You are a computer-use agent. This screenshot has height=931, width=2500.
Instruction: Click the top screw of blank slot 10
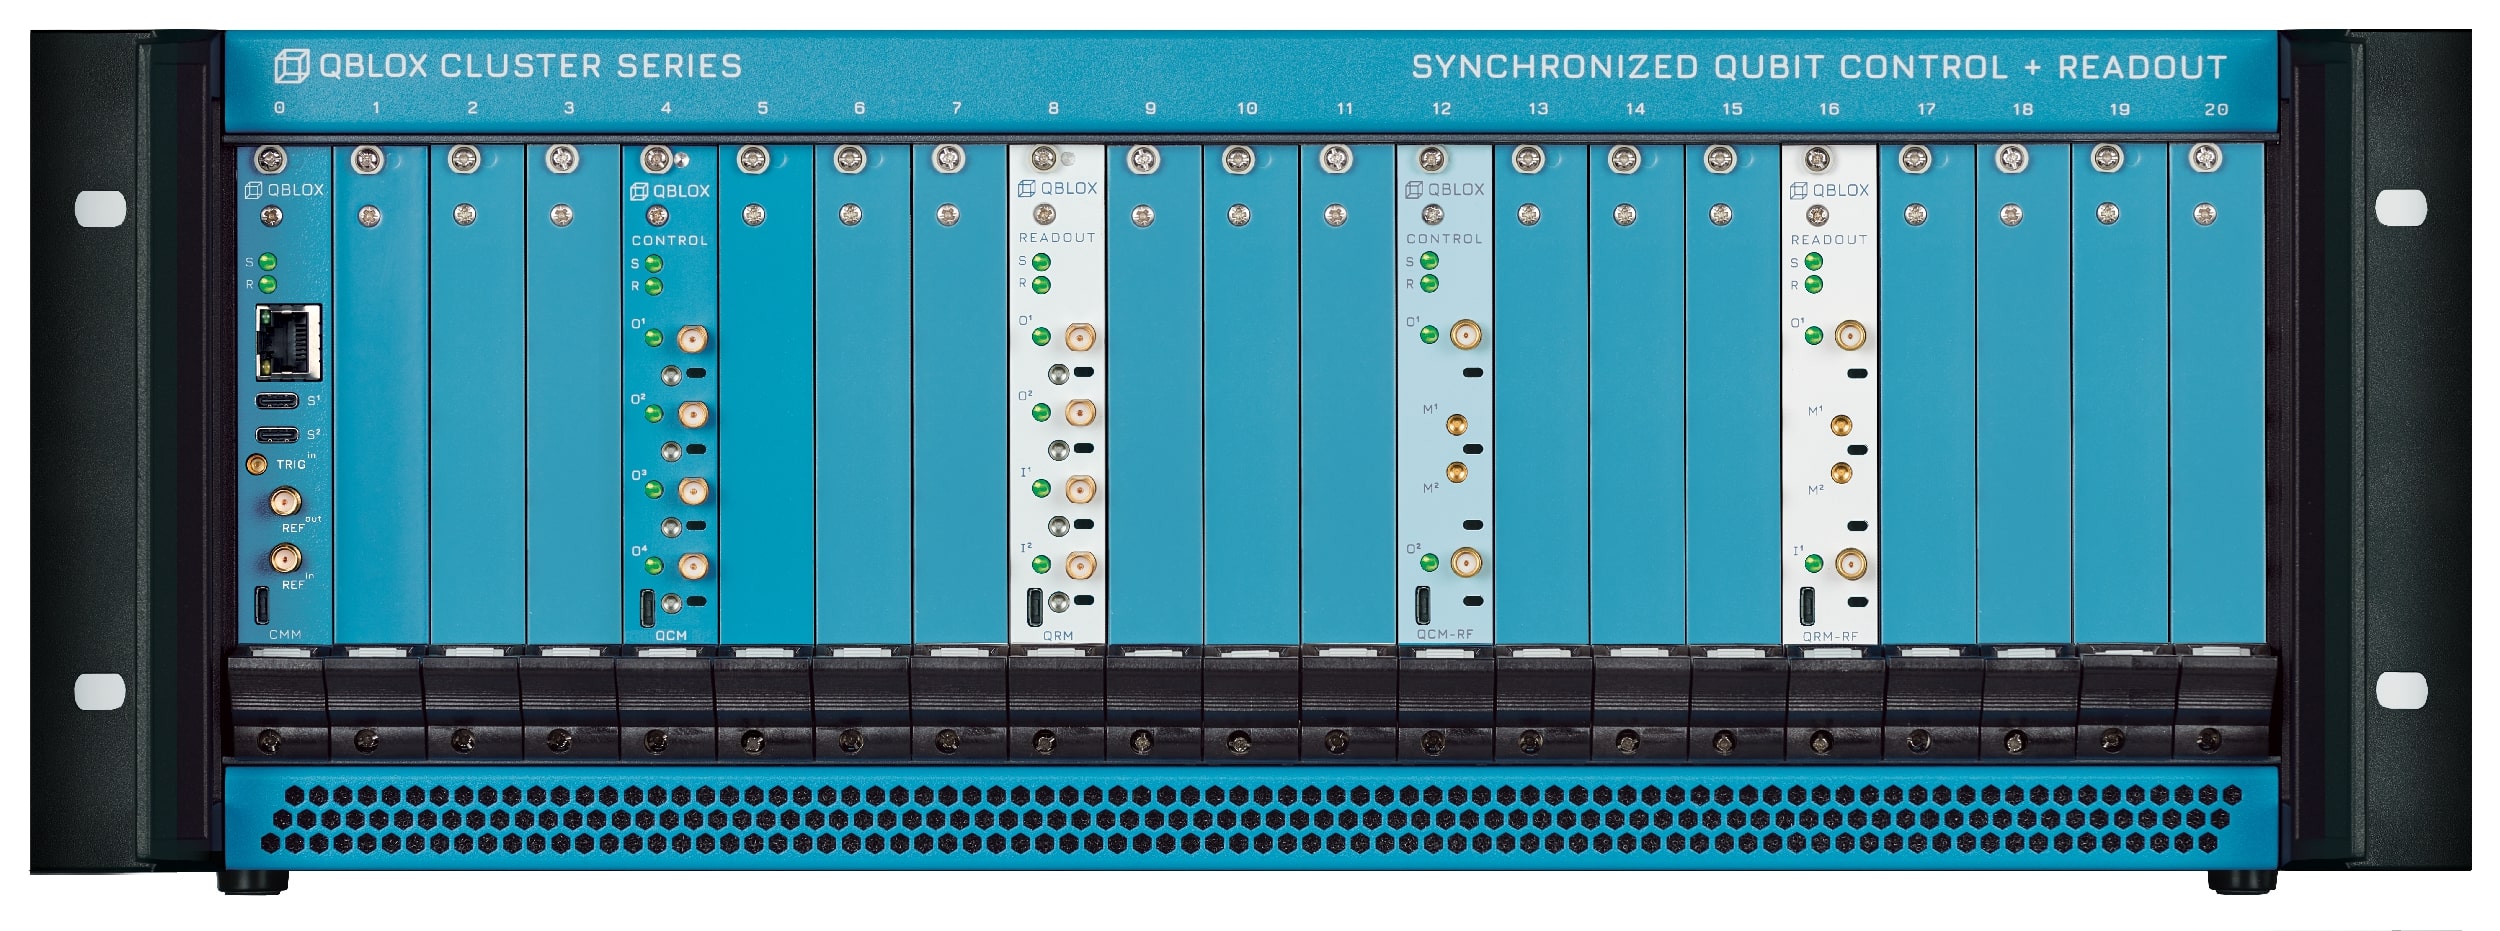click(1238, 159)
